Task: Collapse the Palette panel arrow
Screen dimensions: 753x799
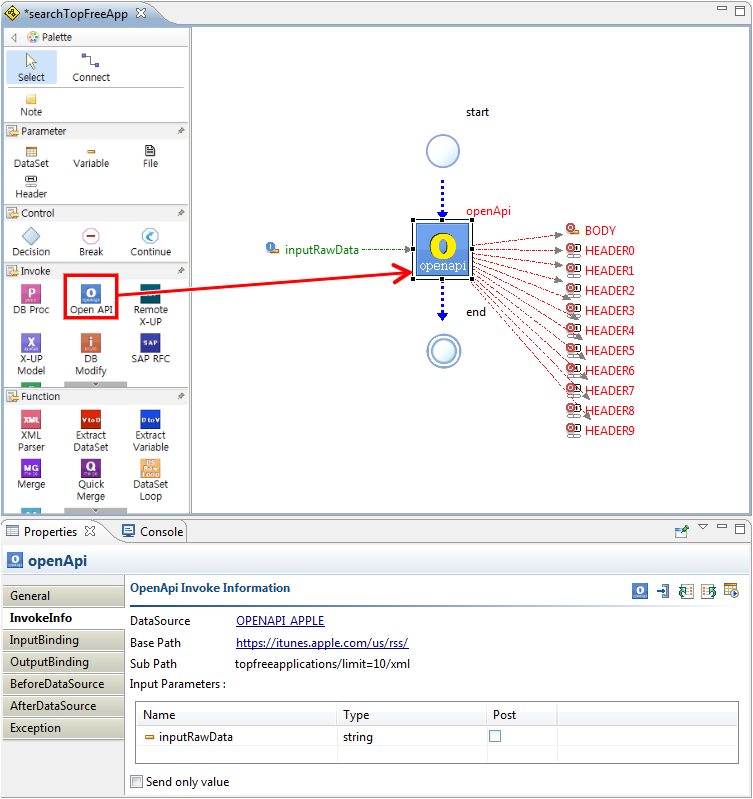Action: click(14, 37)
